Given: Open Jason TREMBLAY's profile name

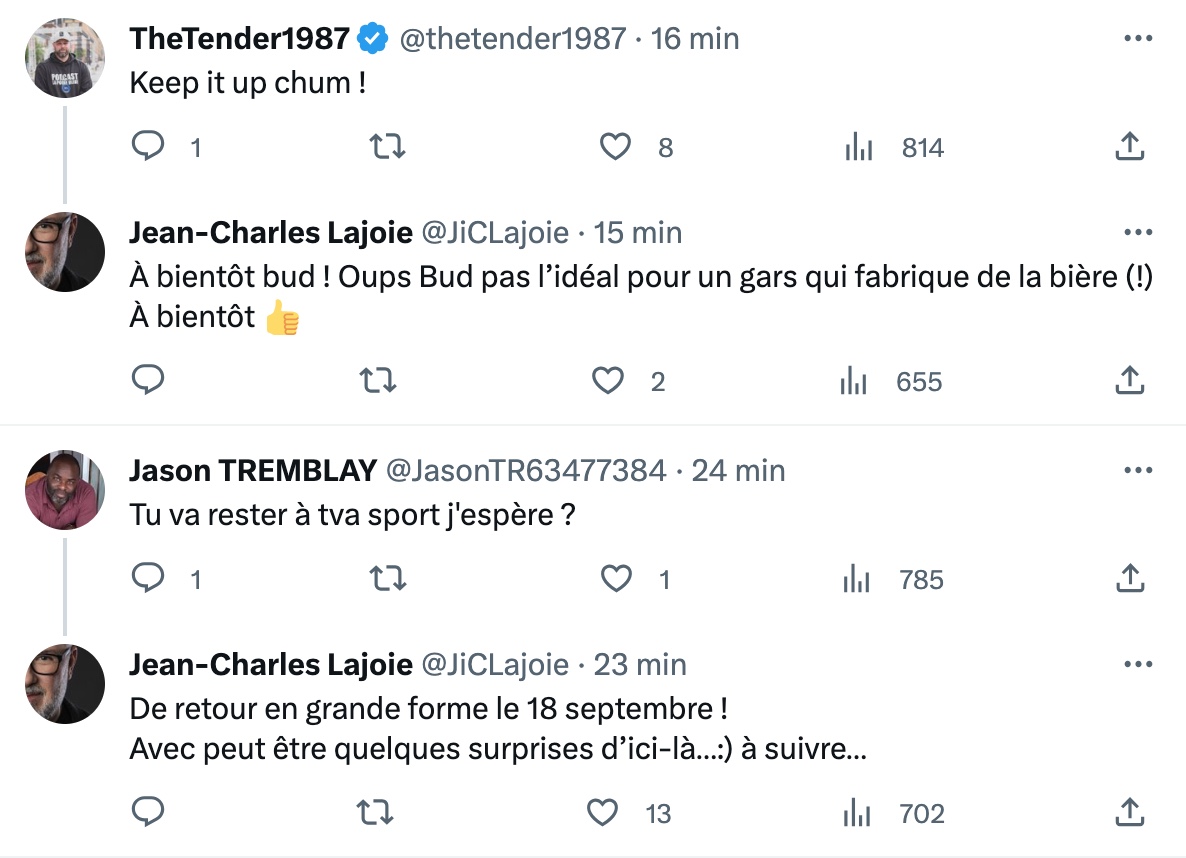Looking at the screenshot, I should [x=253, y=471].
